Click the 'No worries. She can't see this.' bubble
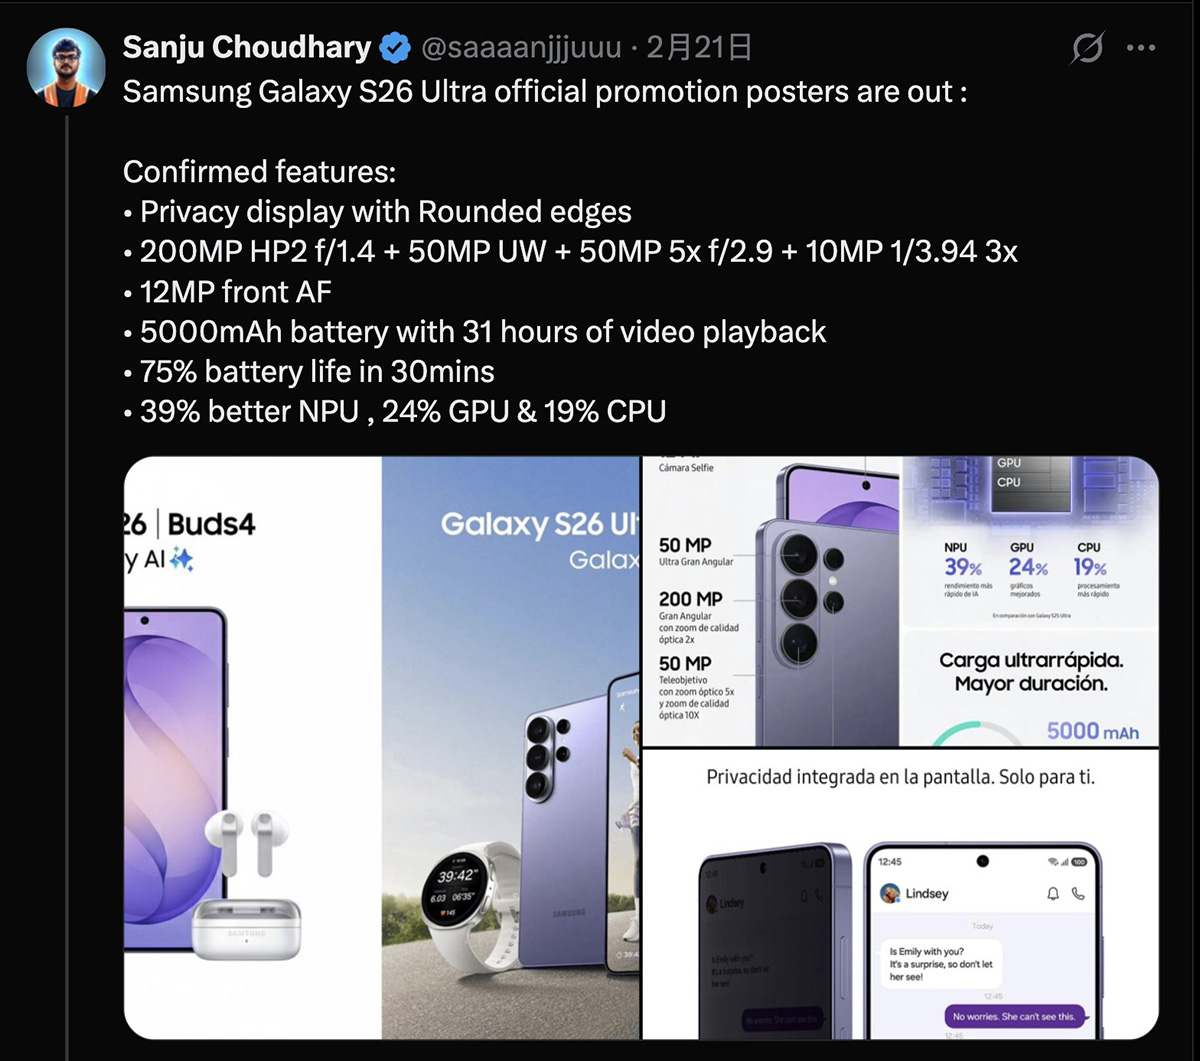 pos(1013,1016)
